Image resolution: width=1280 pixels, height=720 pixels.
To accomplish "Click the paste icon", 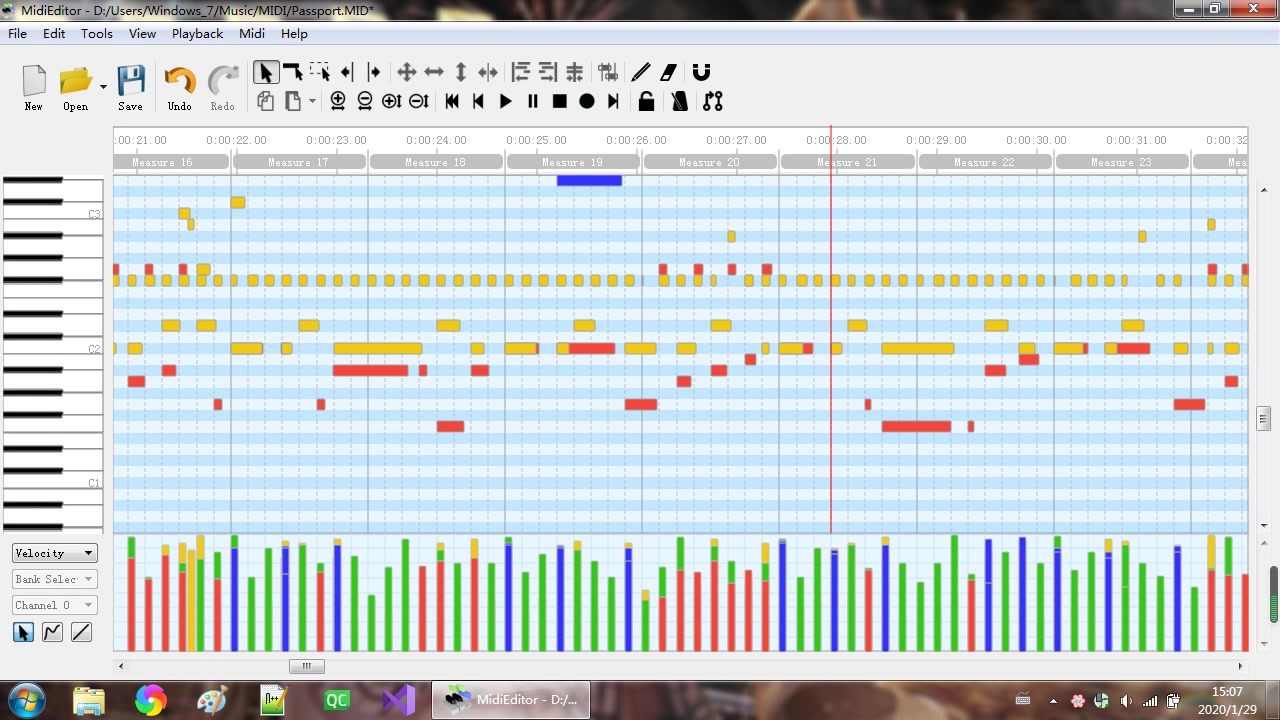I will pos(293,101).
